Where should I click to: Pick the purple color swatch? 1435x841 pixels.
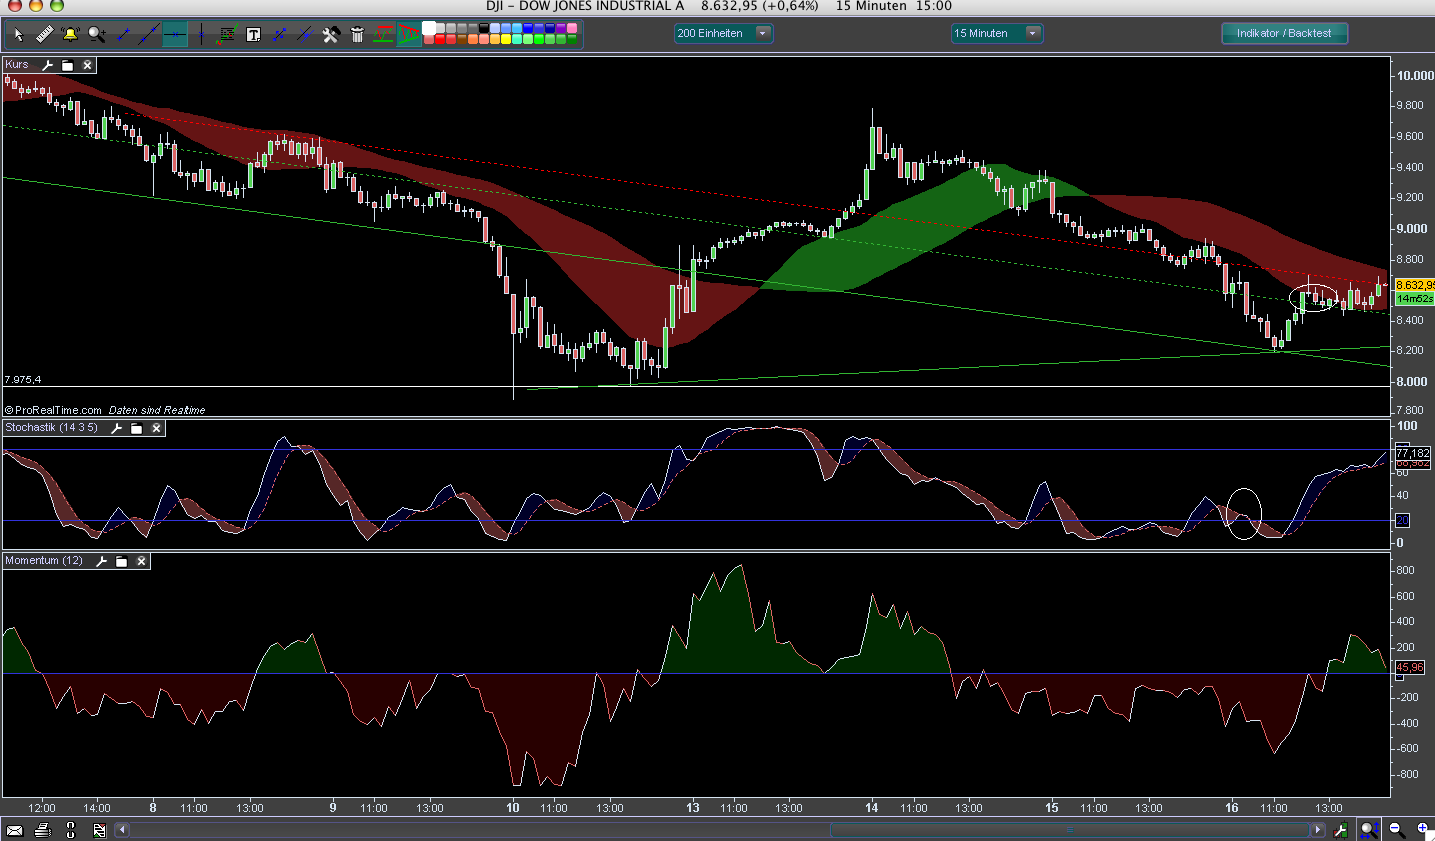coord(561,28)
